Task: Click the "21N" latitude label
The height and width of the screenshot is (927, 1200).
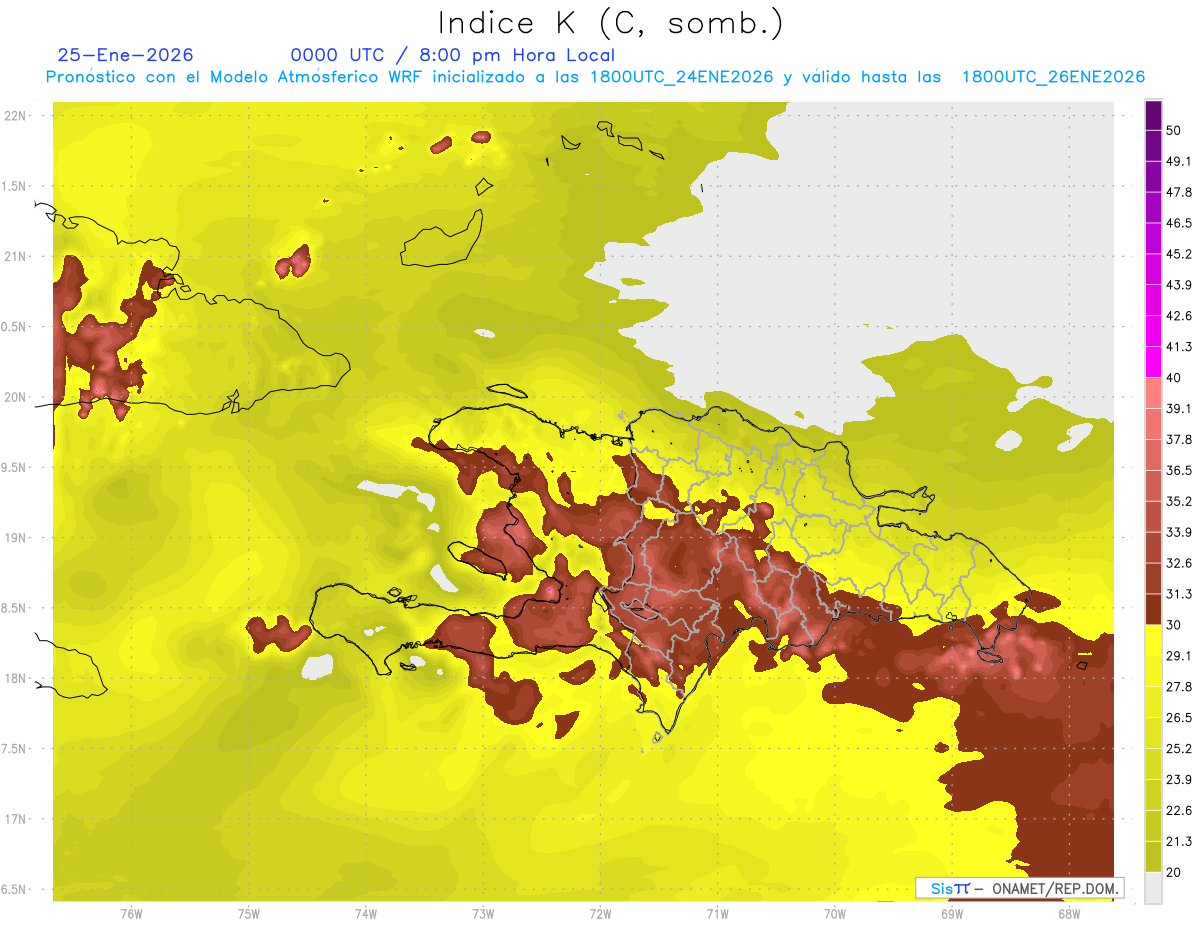Action: click(16, 256)
